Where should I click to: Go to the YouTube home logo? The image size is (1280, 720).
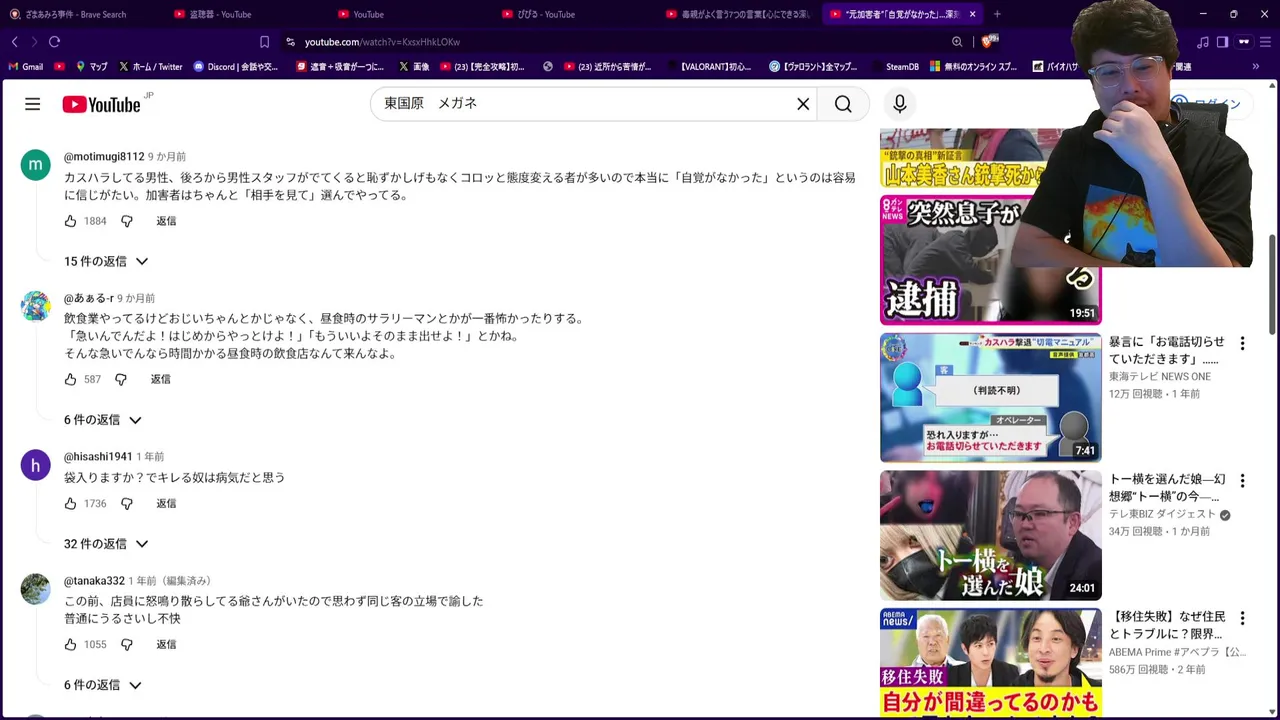(101, 104)
